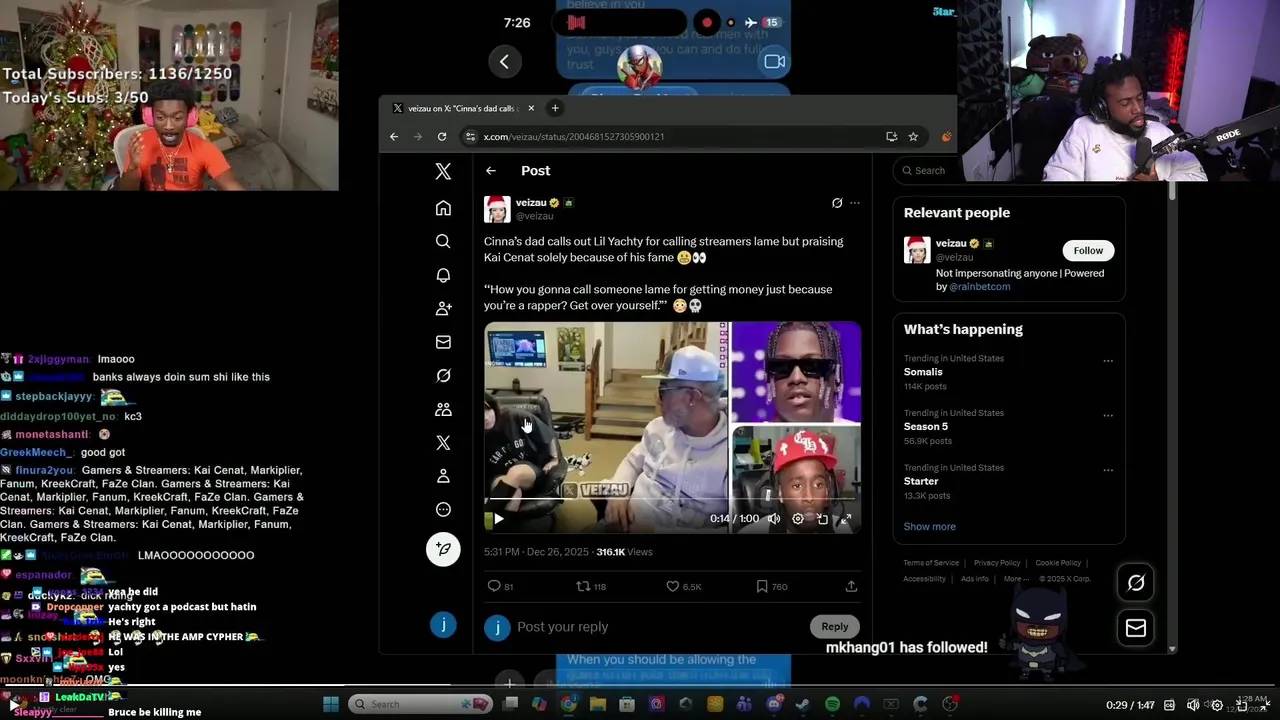This screenshot has height=720, width=1280.
Task: Click the compose post feather button
Action: tap(443, 549)
